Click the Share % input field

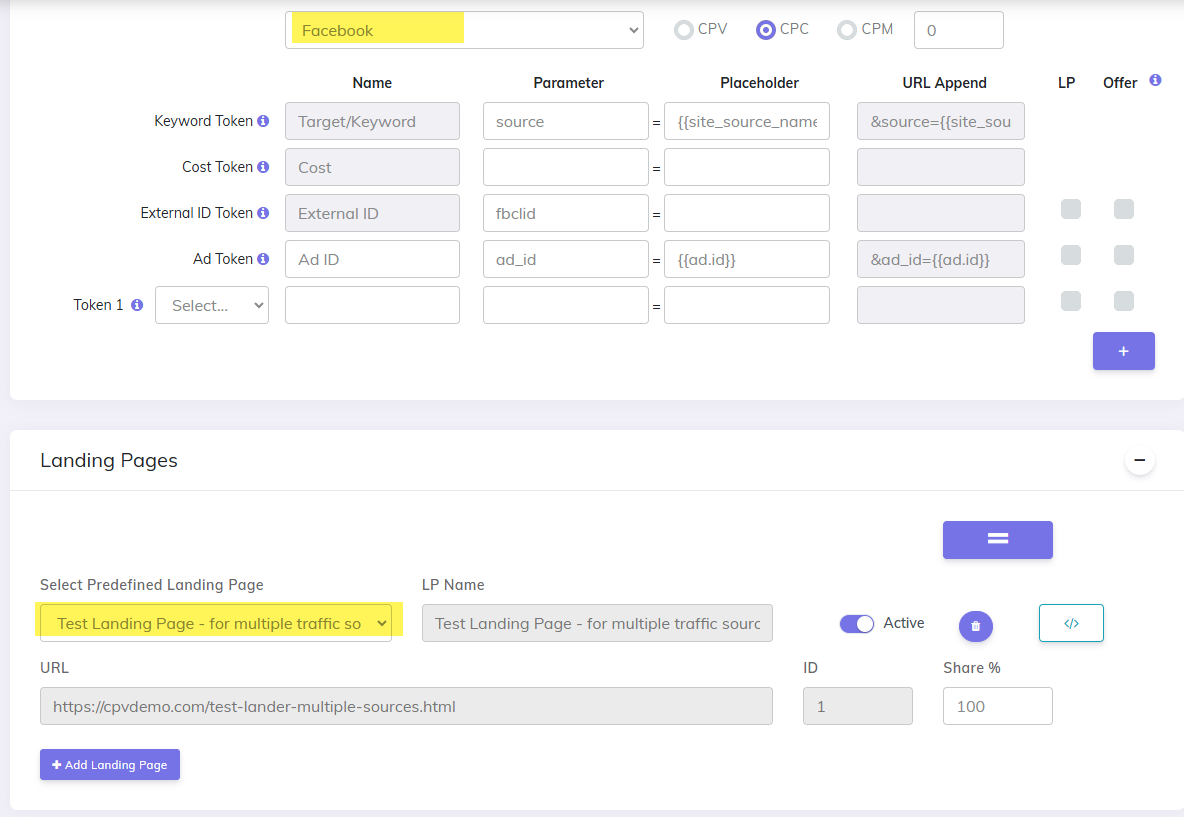point(997,706)
